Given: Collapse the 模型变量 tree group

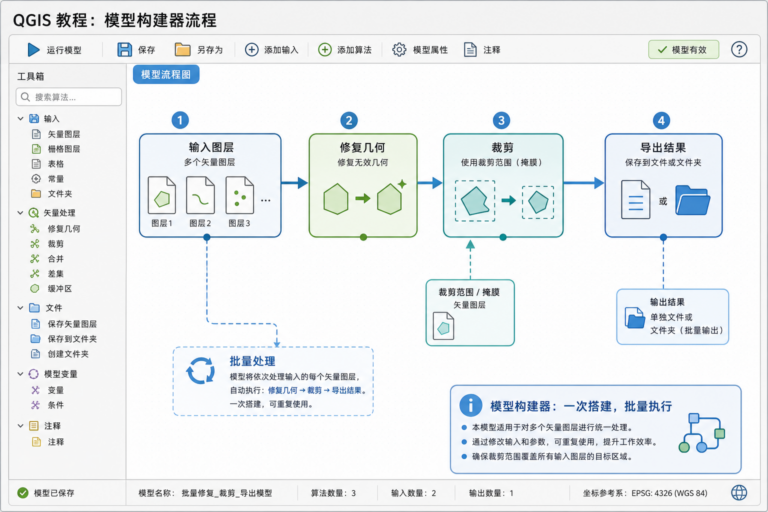Looking at the screenshot, I should [21, 374].
